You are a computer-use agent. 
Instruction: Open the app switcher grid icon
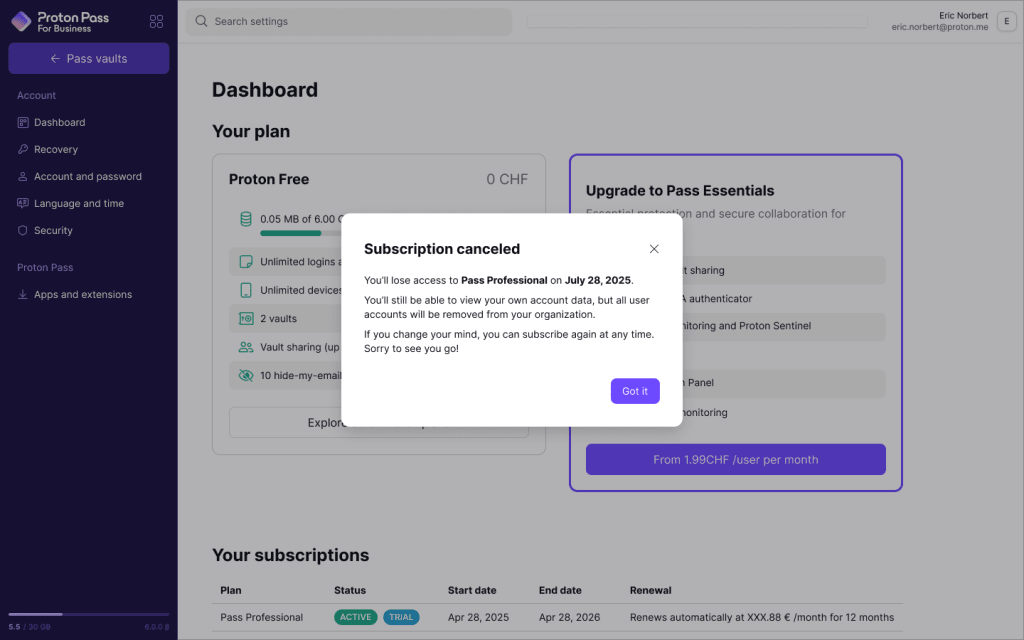pos(156,22)
